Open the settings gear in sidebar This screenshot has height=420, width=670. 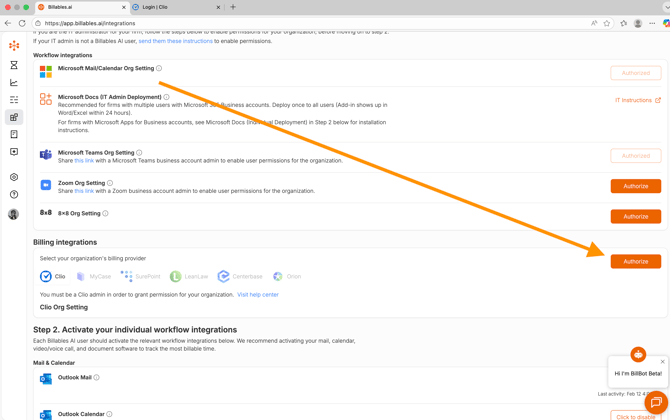click(14, 177)
